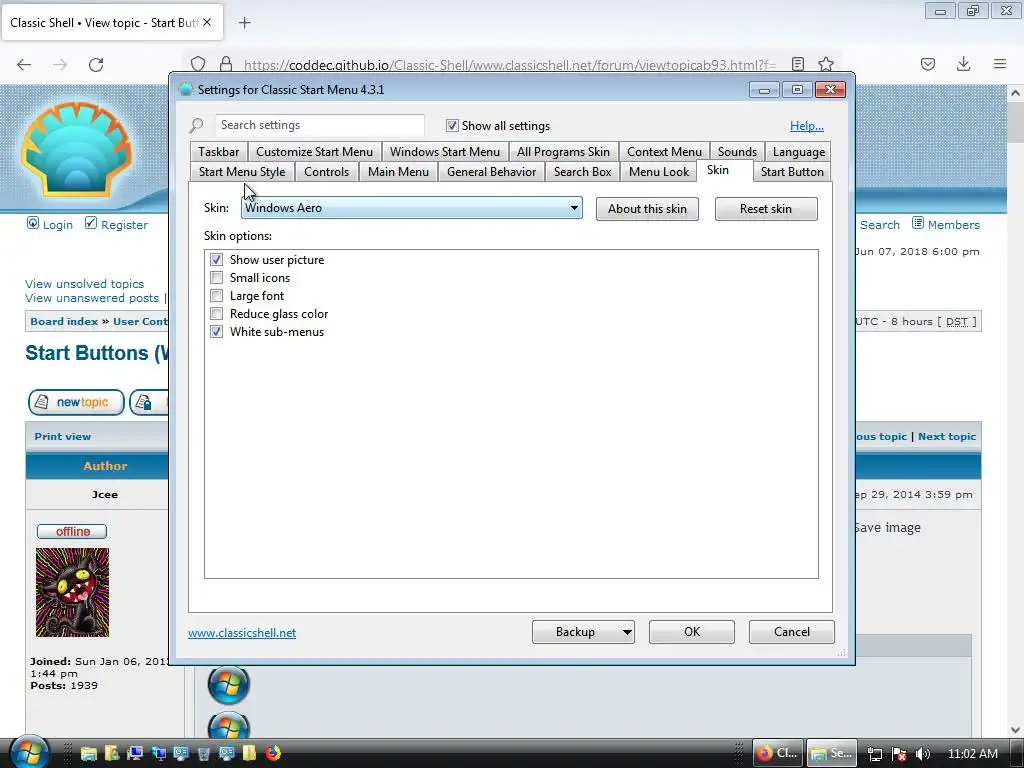Dismiss the dialog with Cancel
The width and height of the screenshot is (1024, 768).
click(792, 632)
